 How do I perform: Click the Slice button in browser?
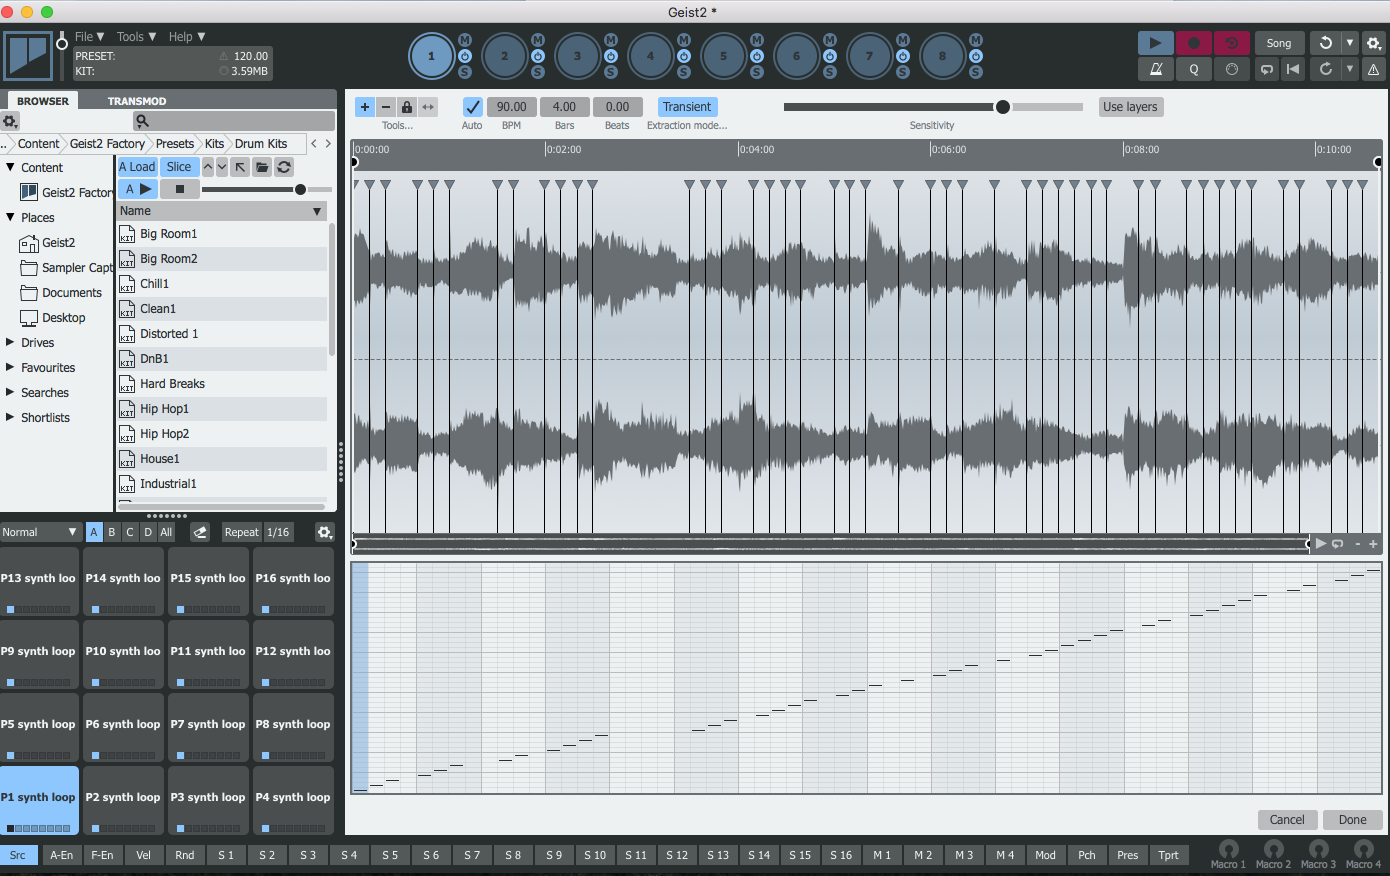tap(179, 167)
